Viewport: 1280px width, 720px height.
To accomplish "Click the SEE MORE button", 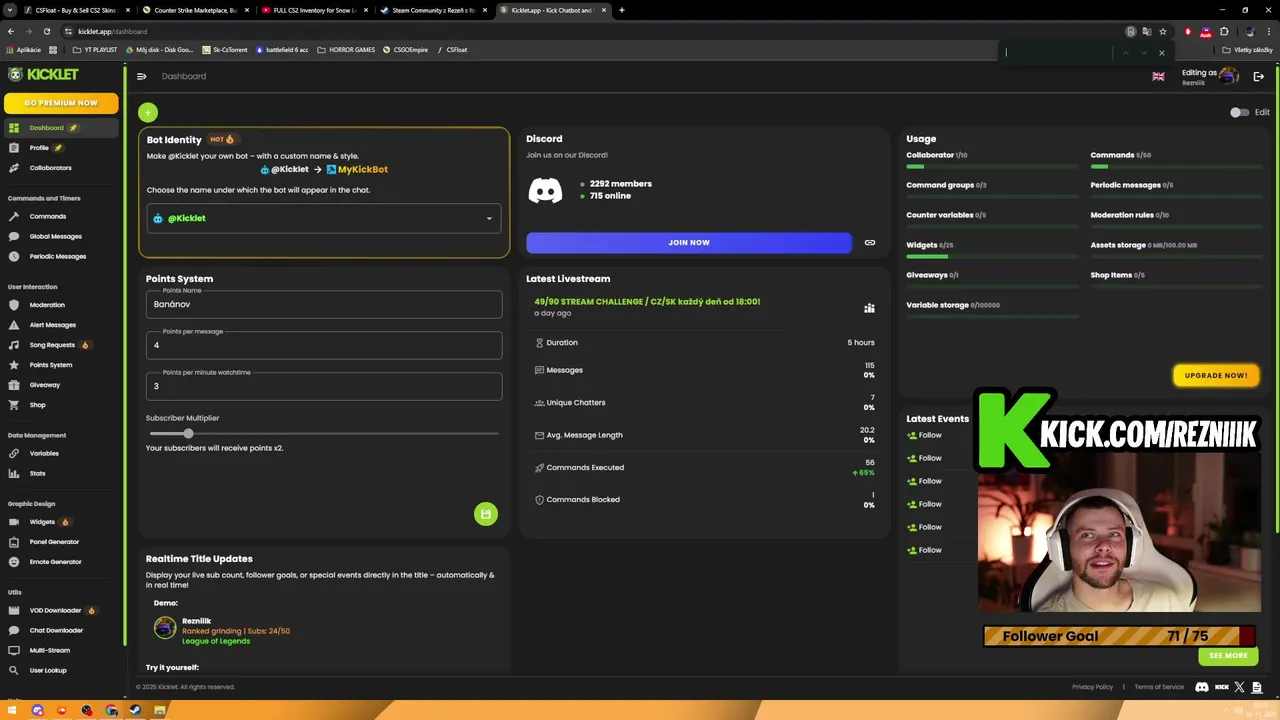I will click(1228, 656).
